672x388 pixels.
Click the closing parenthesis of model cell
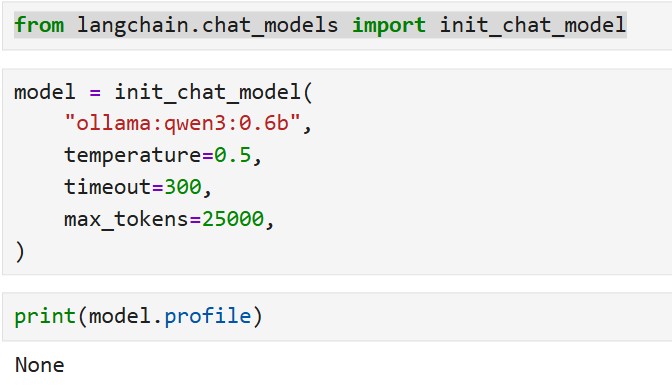(20, 252)
